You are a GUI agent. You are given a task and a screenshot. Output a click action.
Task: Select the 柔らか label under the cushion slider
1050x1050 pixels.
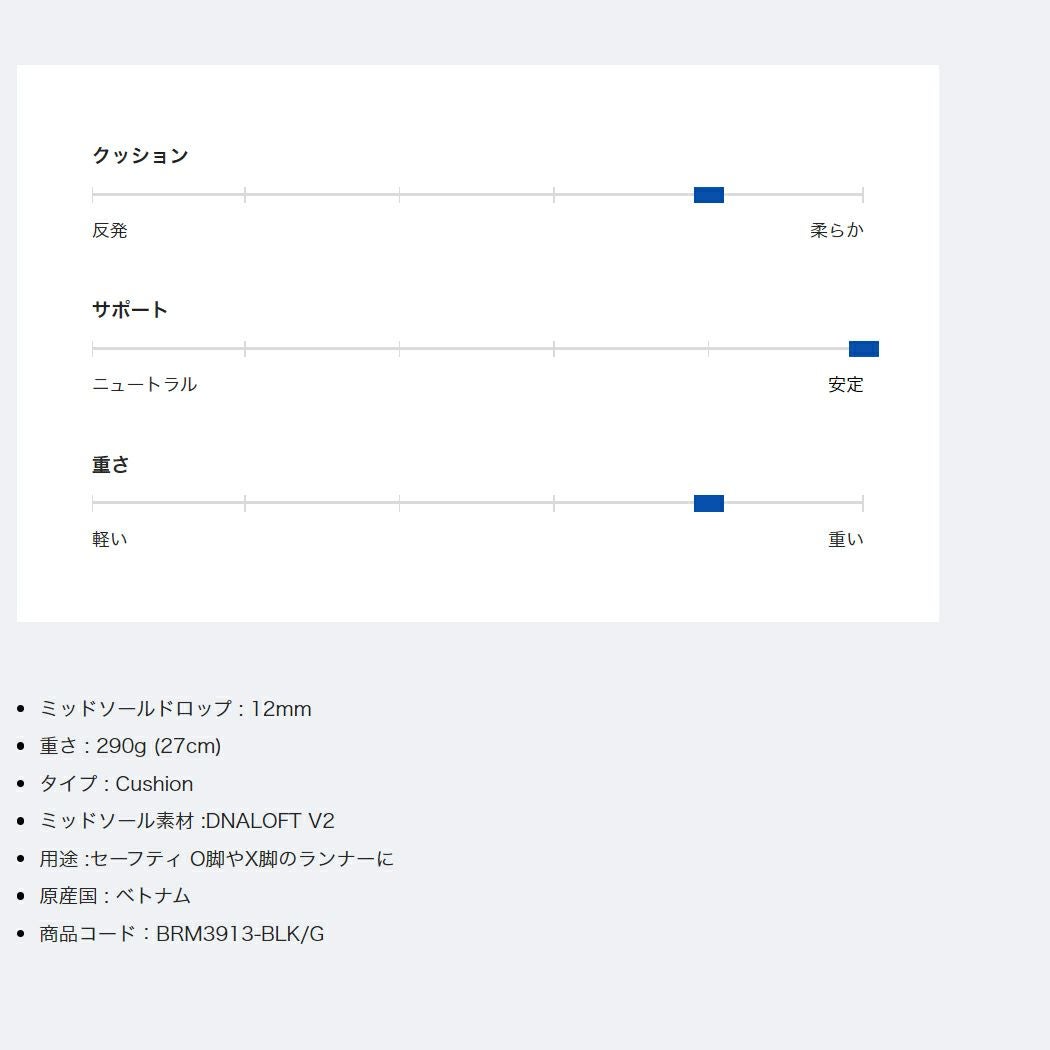coord(836,231)
